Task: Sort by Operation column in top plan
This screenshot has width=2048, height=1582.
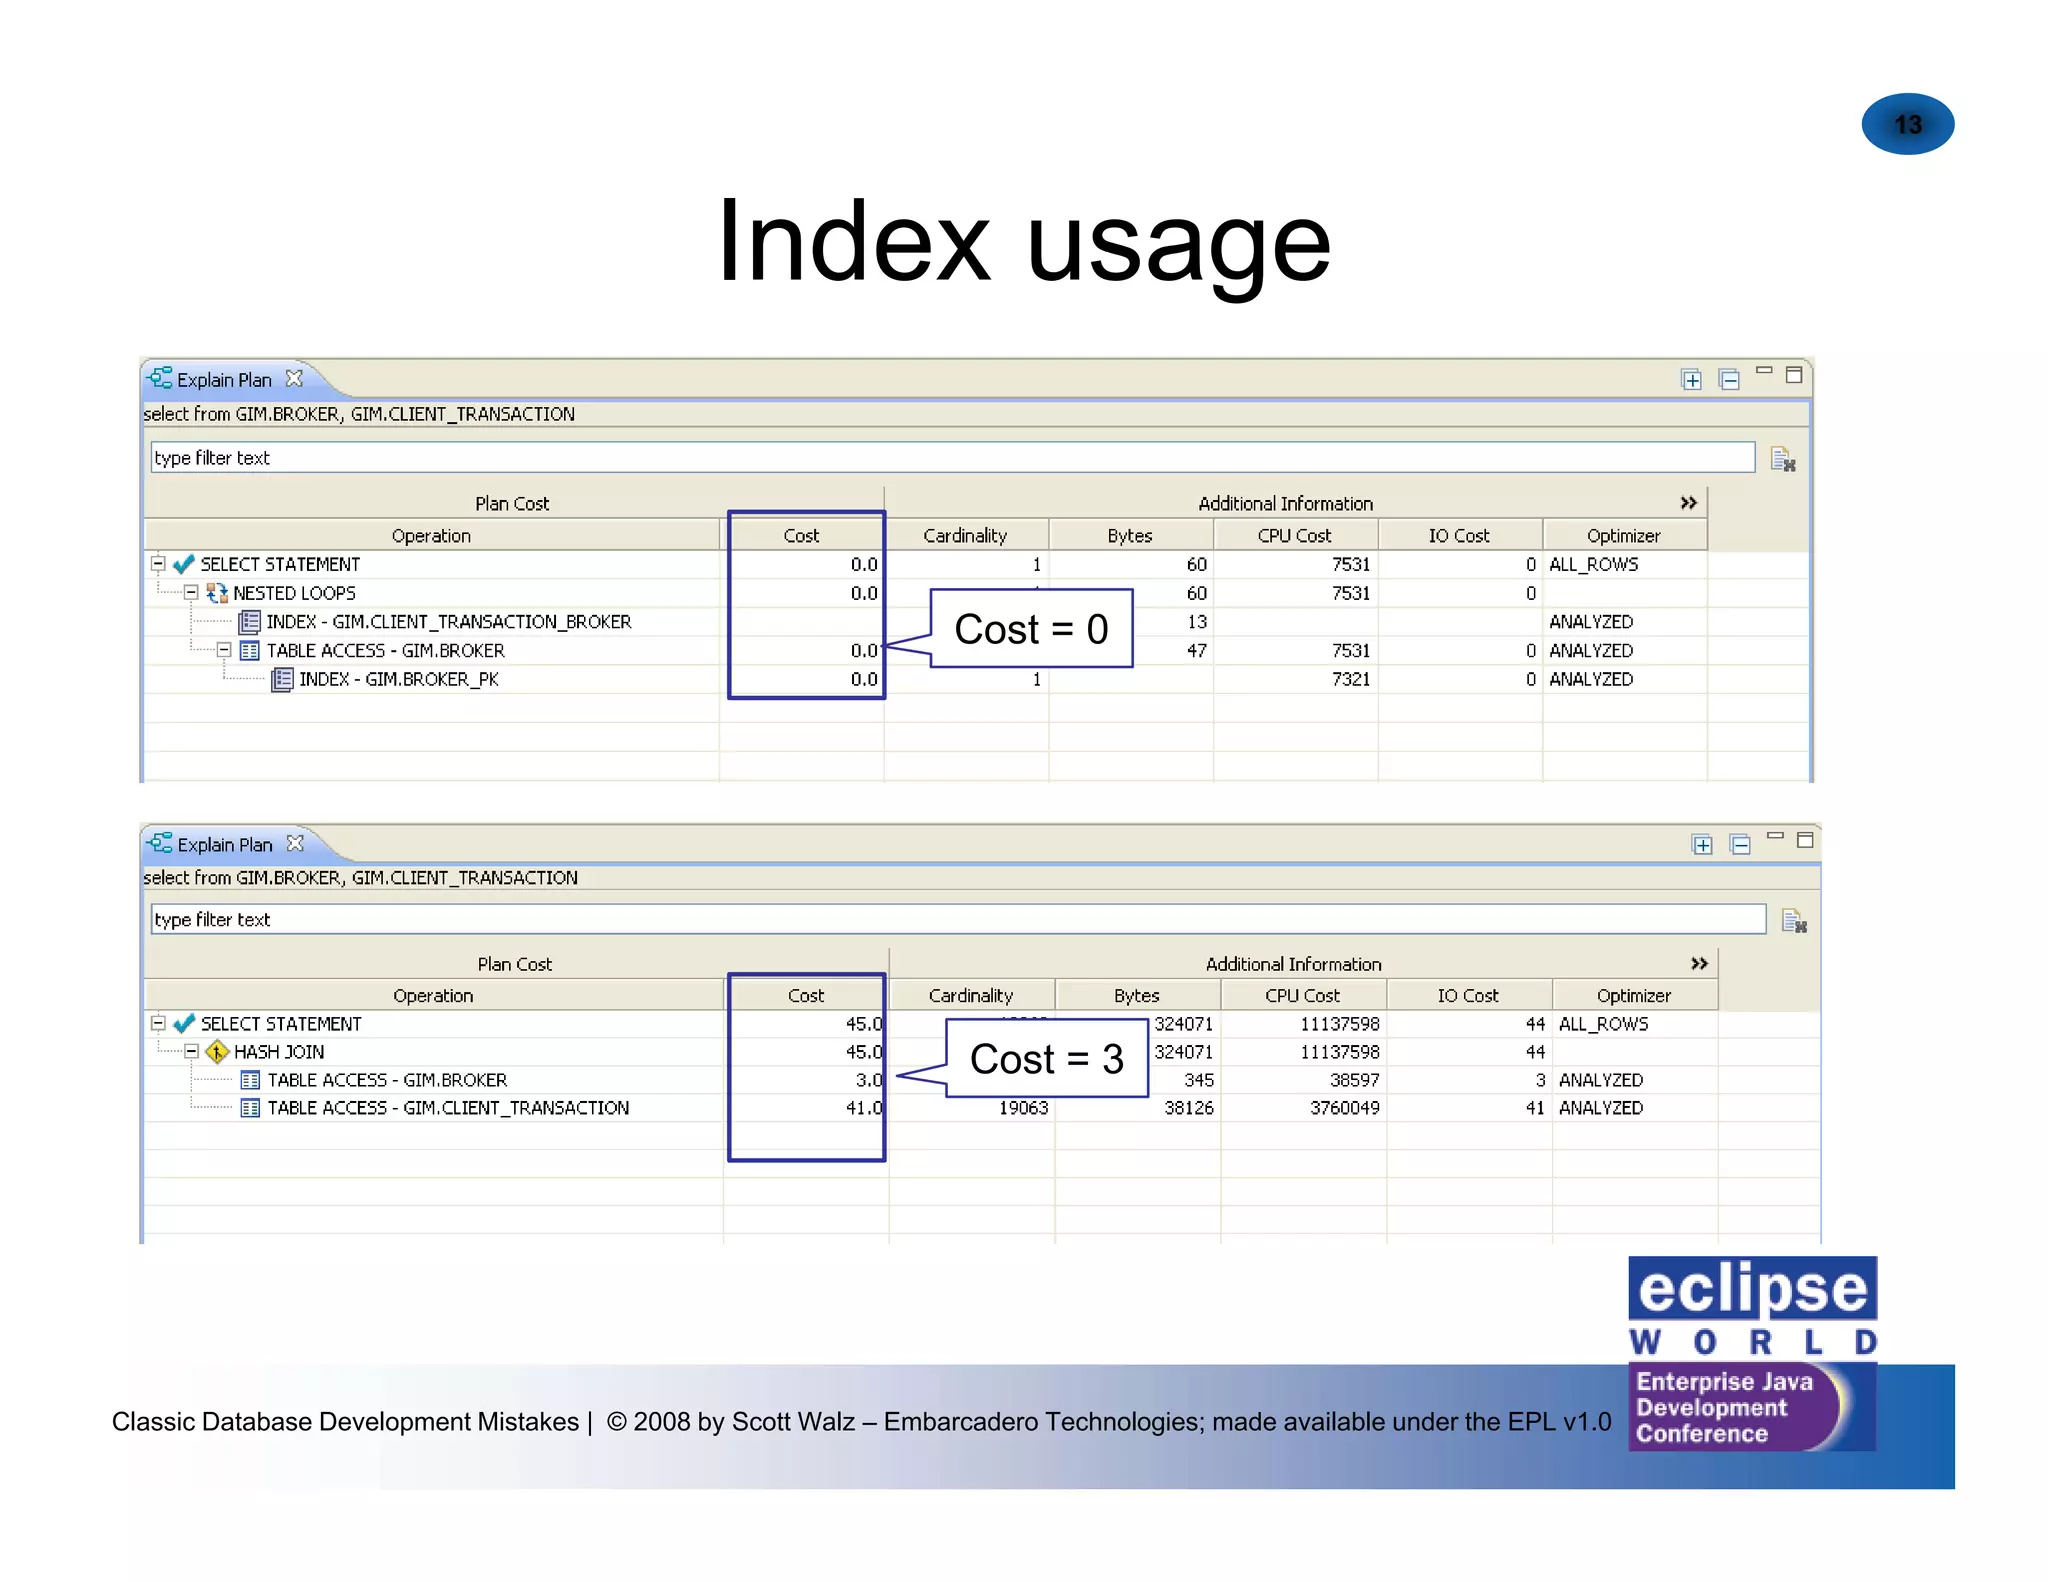Action: (431, 536)
